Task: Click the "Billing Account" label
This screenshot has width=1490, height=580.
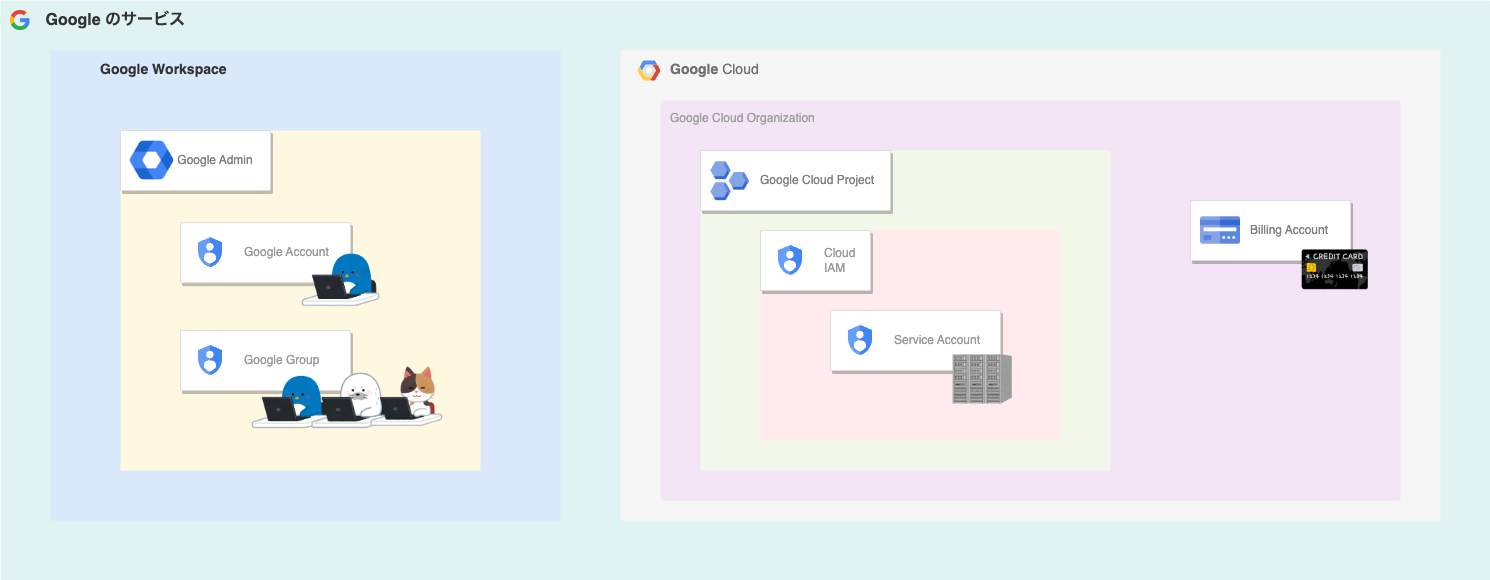Action: click(1289, 230)
